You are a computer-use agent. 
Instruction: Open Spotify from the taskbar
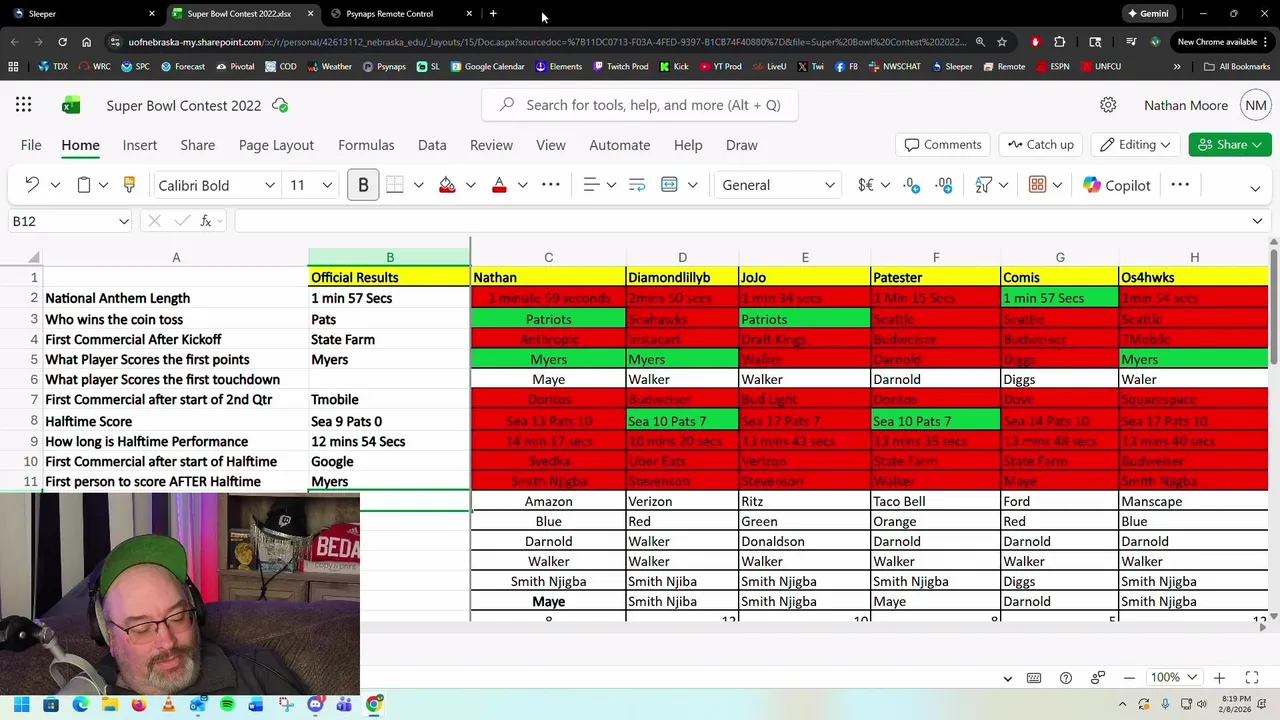click(x=227, y=704)
